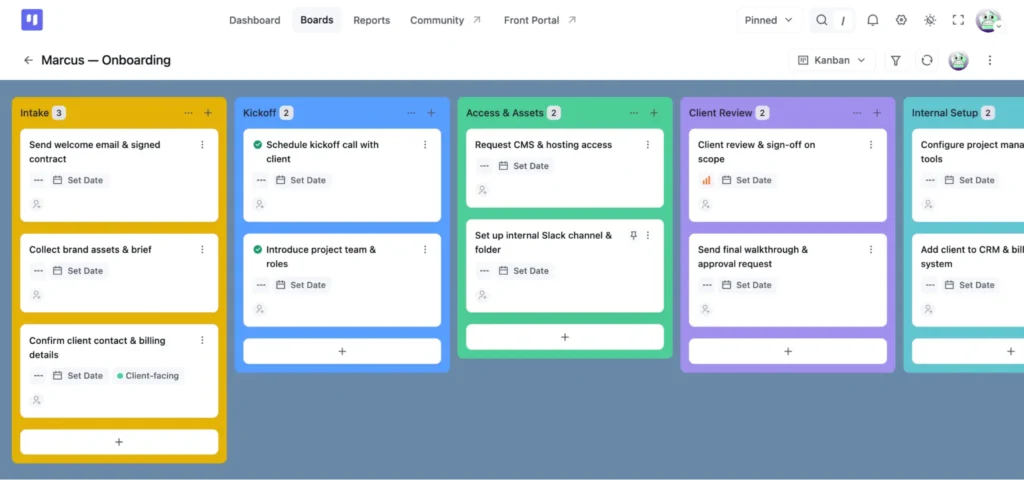1024x480 pixels.
Task: Open menu on Request CMS & hosting card
Action: [648, 145]
